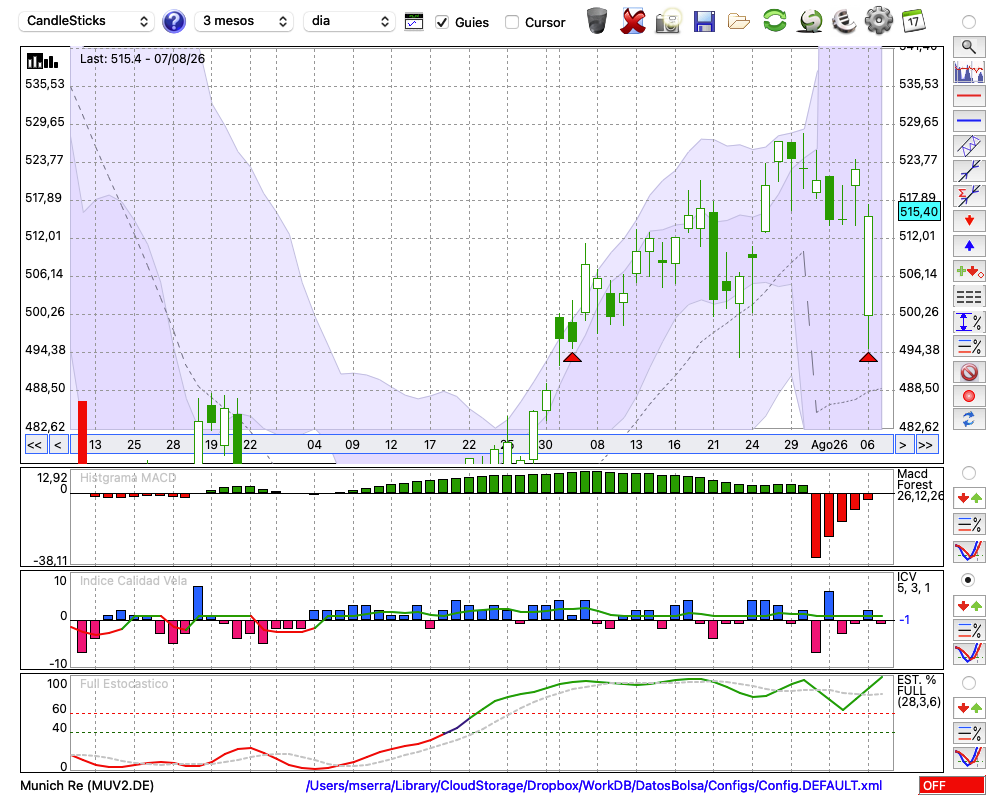Click the dollar sign refresh icon
Image resolution: width=1000 pixels, height=800 pixels.
811,20
